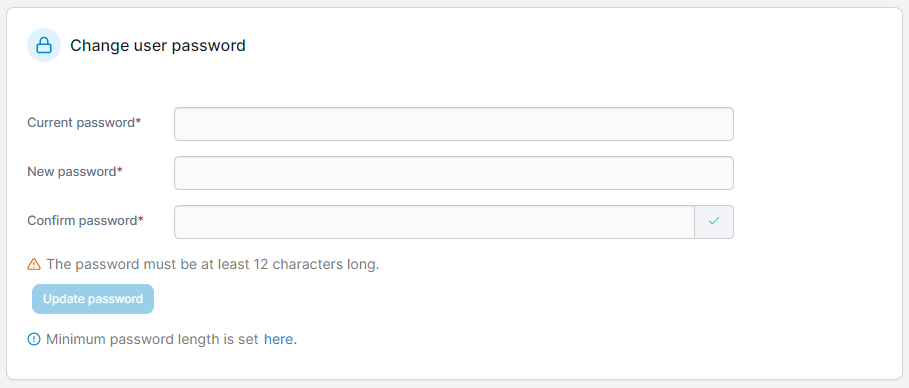The image size is (909, 388).
Task: Click blank space right of Update password button
Action: [x=406, y=299]
